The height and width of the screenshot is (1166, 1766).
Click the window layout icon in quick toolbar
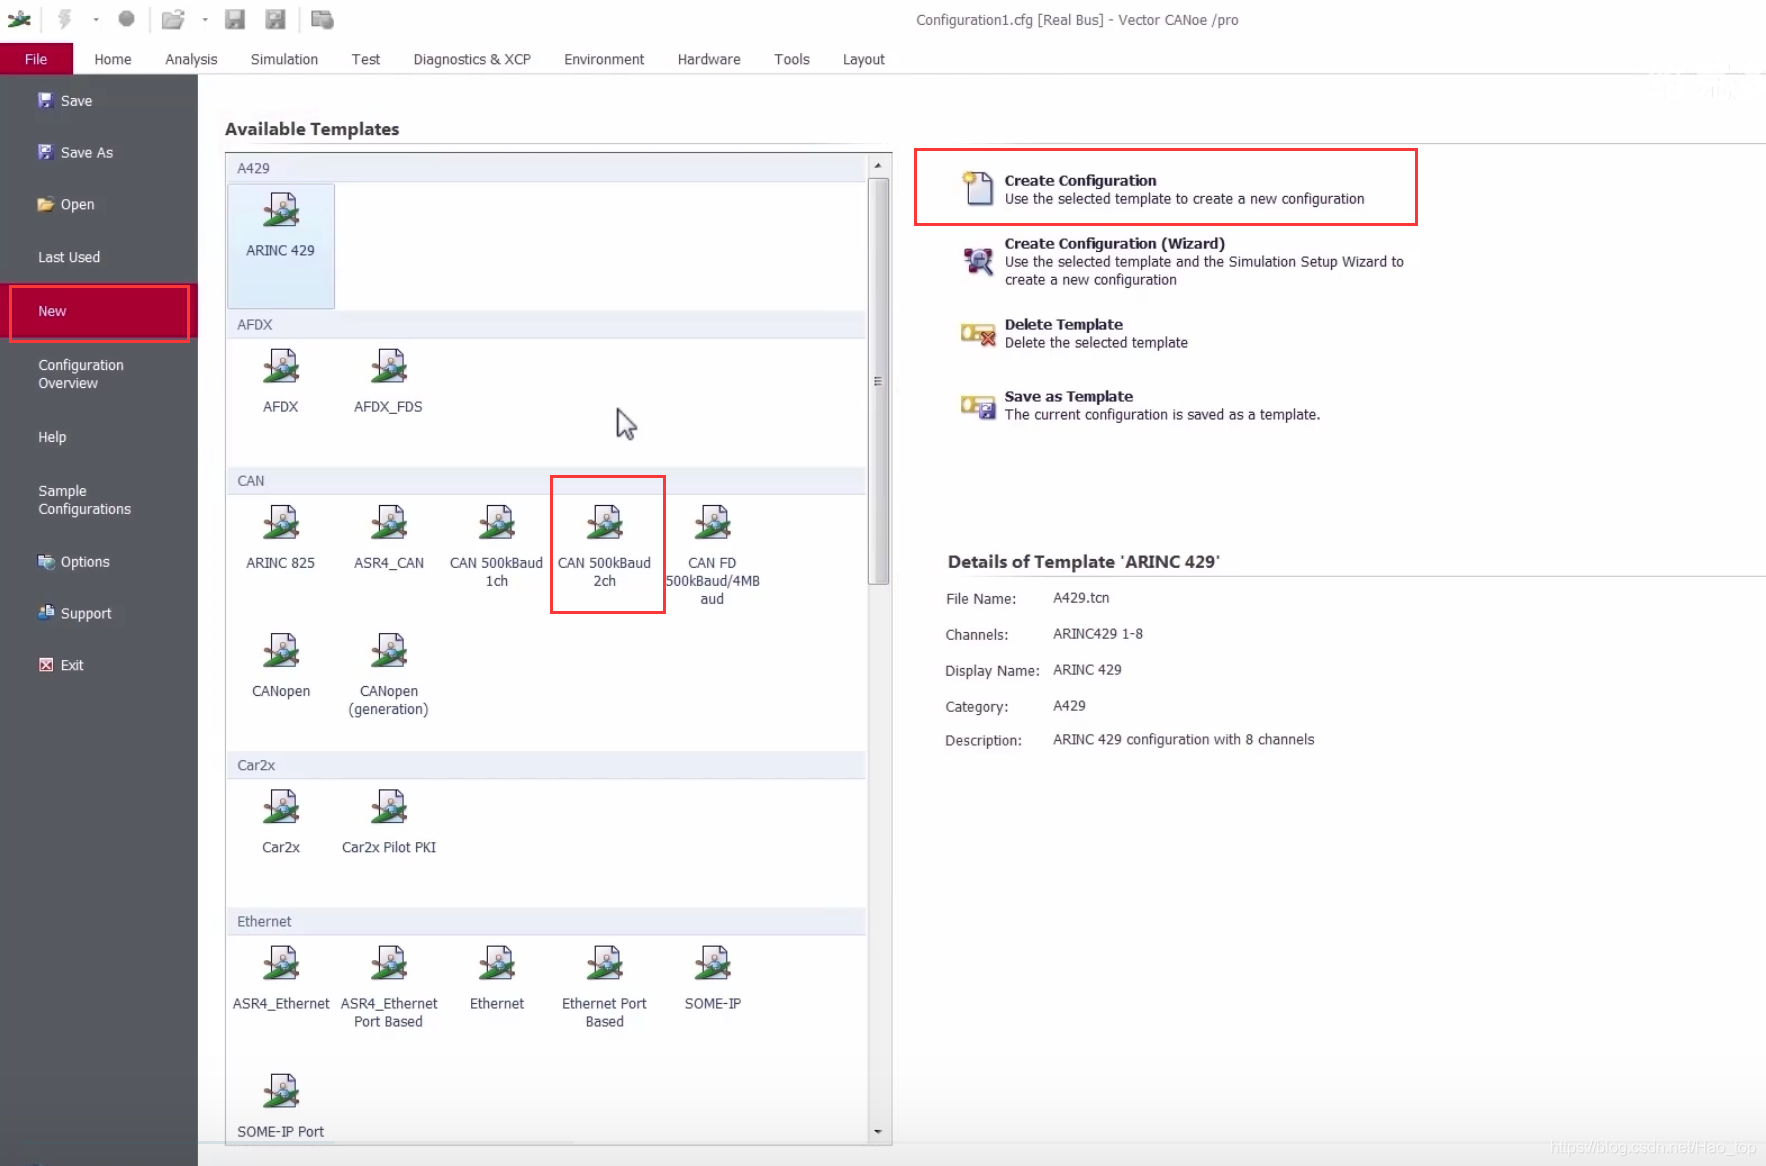(x=322, y=19)
